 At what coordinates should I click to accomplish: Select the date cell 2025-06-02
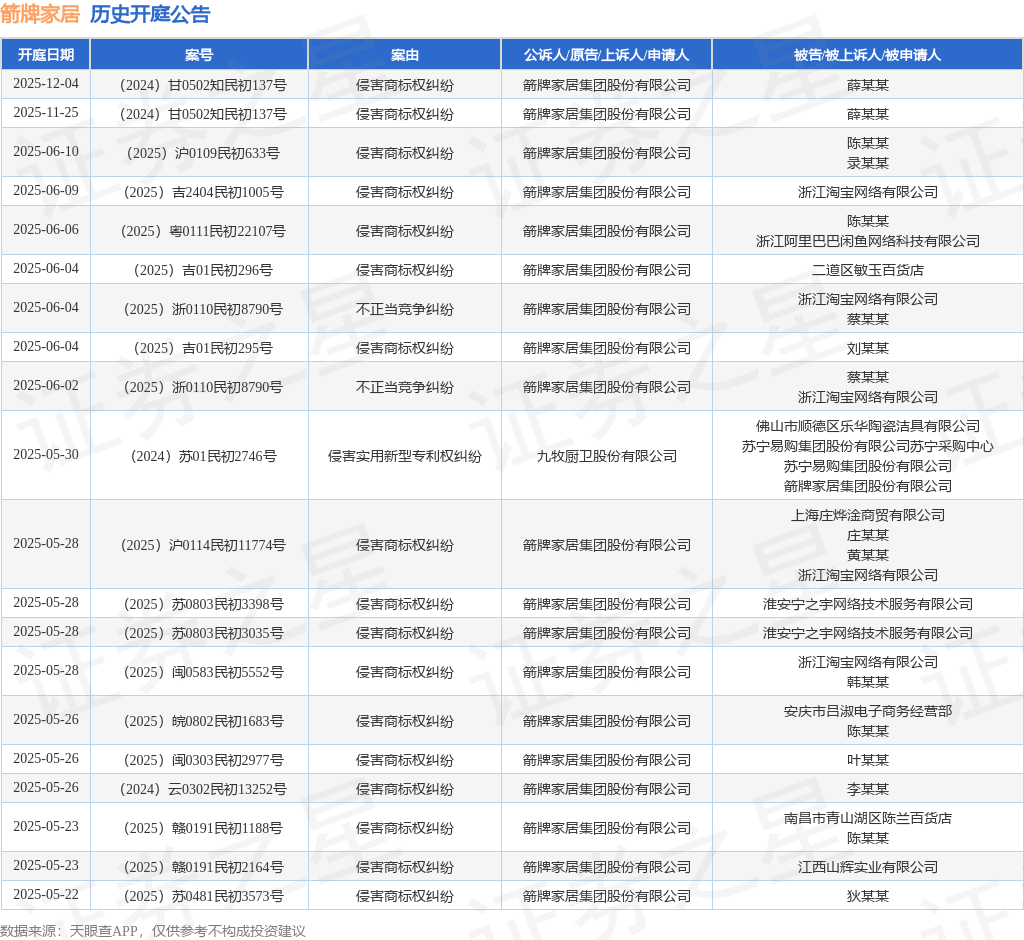point(46,387)
